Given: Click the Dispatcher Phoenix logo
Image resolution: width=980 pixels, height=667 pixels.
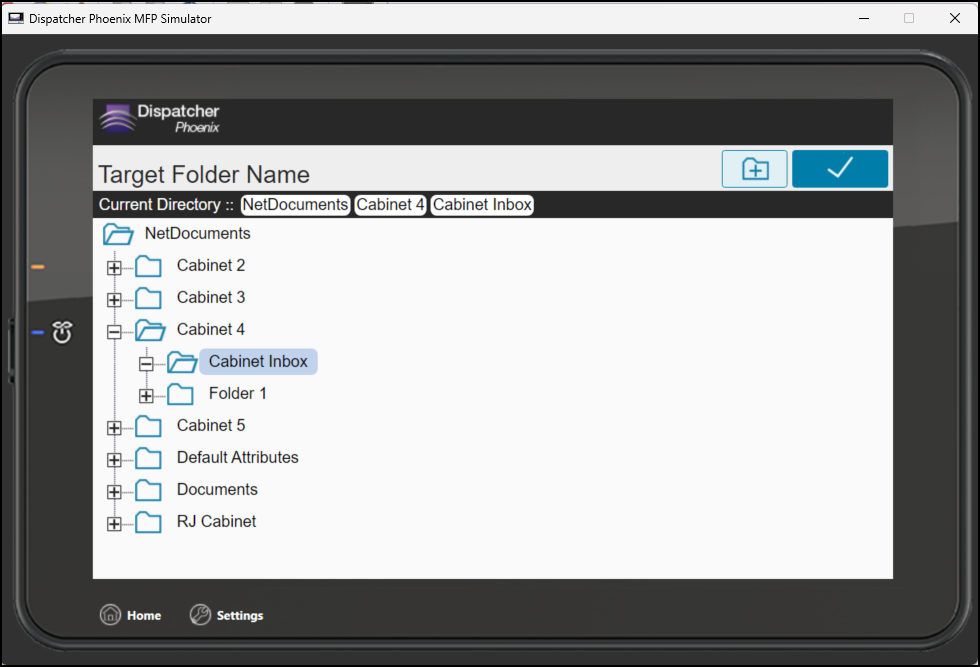Looking at the screenshot, I should tap(160, 119).
